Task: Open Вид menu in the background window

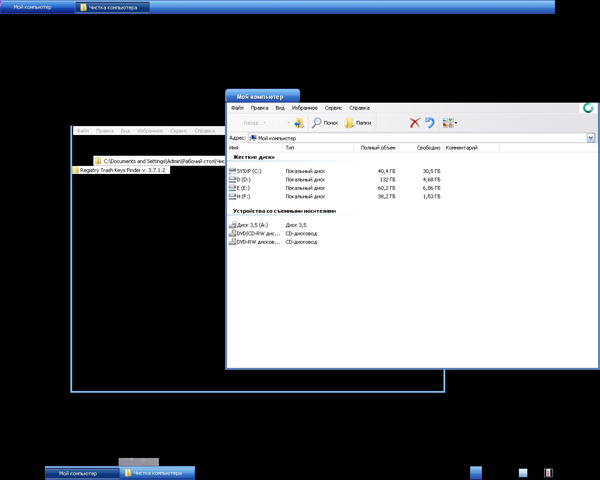Action: tap(125, 131)
